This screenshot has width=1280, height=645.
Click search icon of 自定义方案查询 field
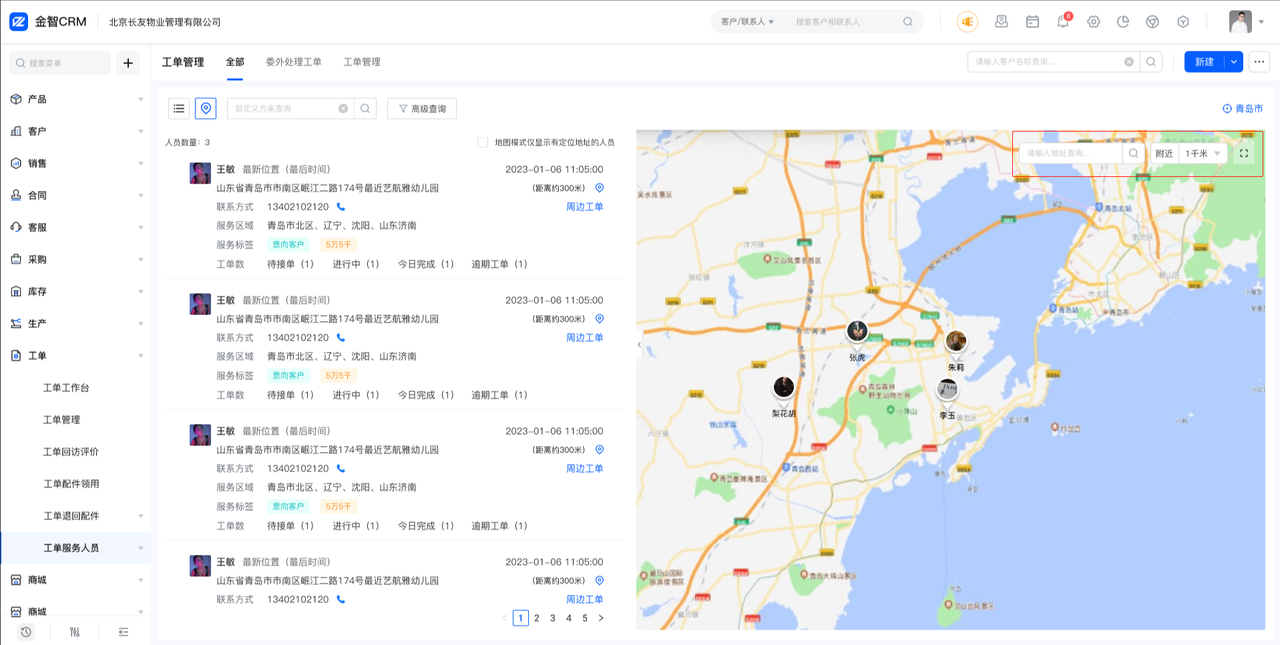(365, 108)
